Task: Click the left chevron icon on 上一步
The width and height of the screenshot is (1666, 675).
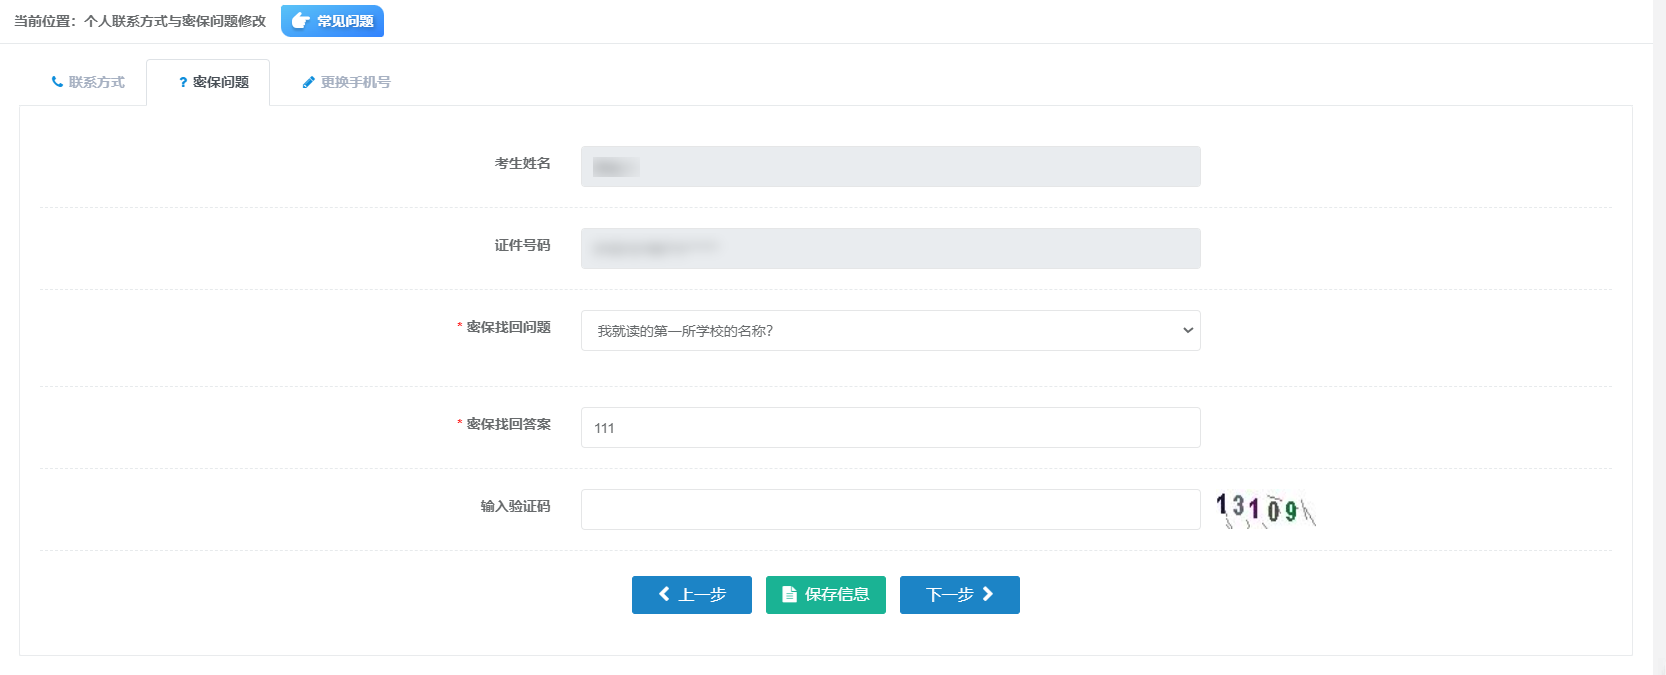Action: coord(664,594)
